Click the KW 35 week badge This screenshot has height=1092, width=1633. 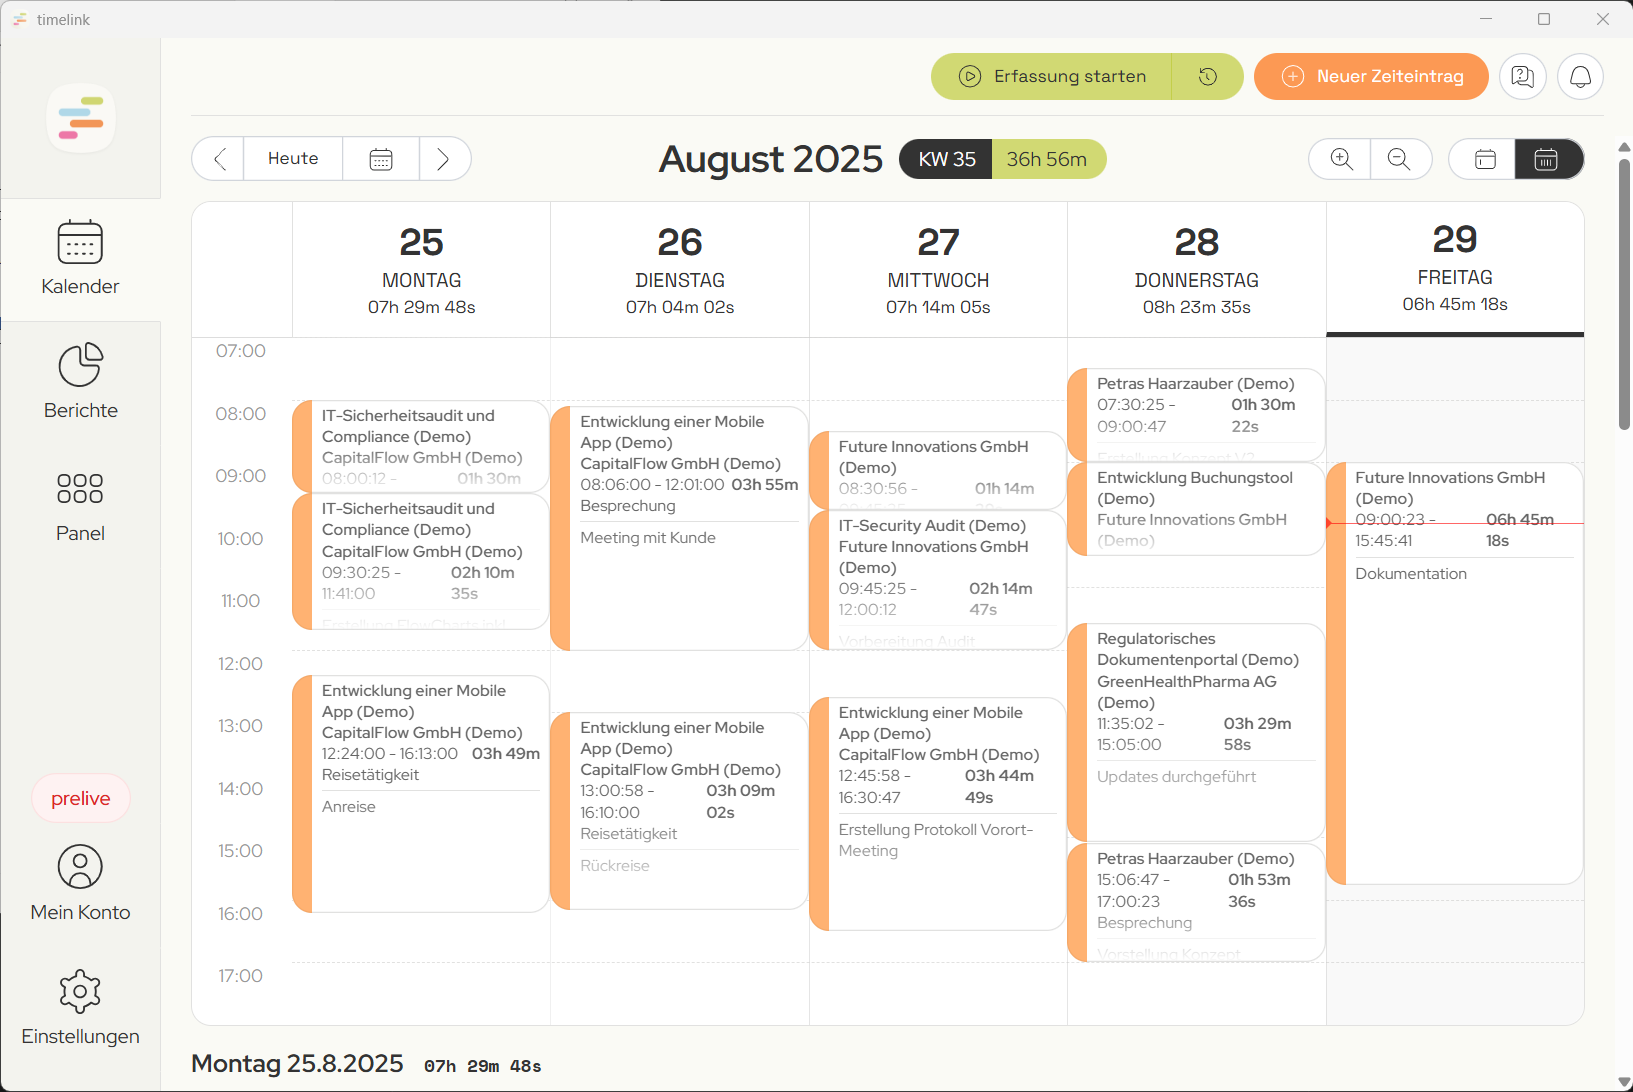[x=946, y=159]
